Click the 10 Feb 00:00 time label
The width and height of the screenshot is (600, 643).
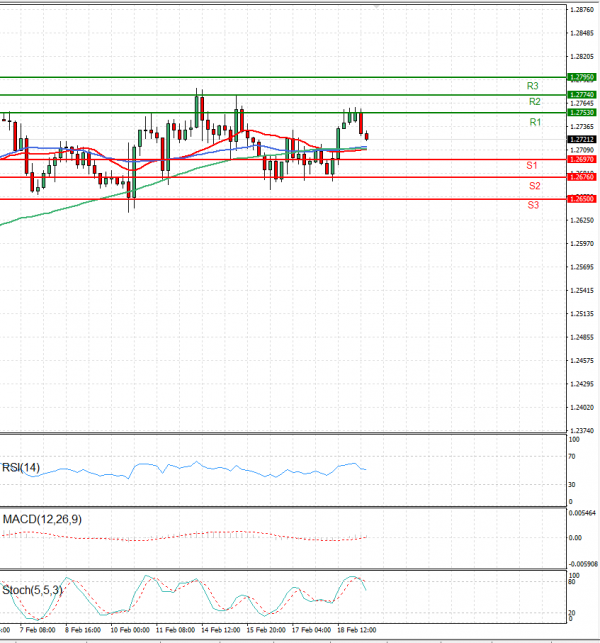click(130, 630)
